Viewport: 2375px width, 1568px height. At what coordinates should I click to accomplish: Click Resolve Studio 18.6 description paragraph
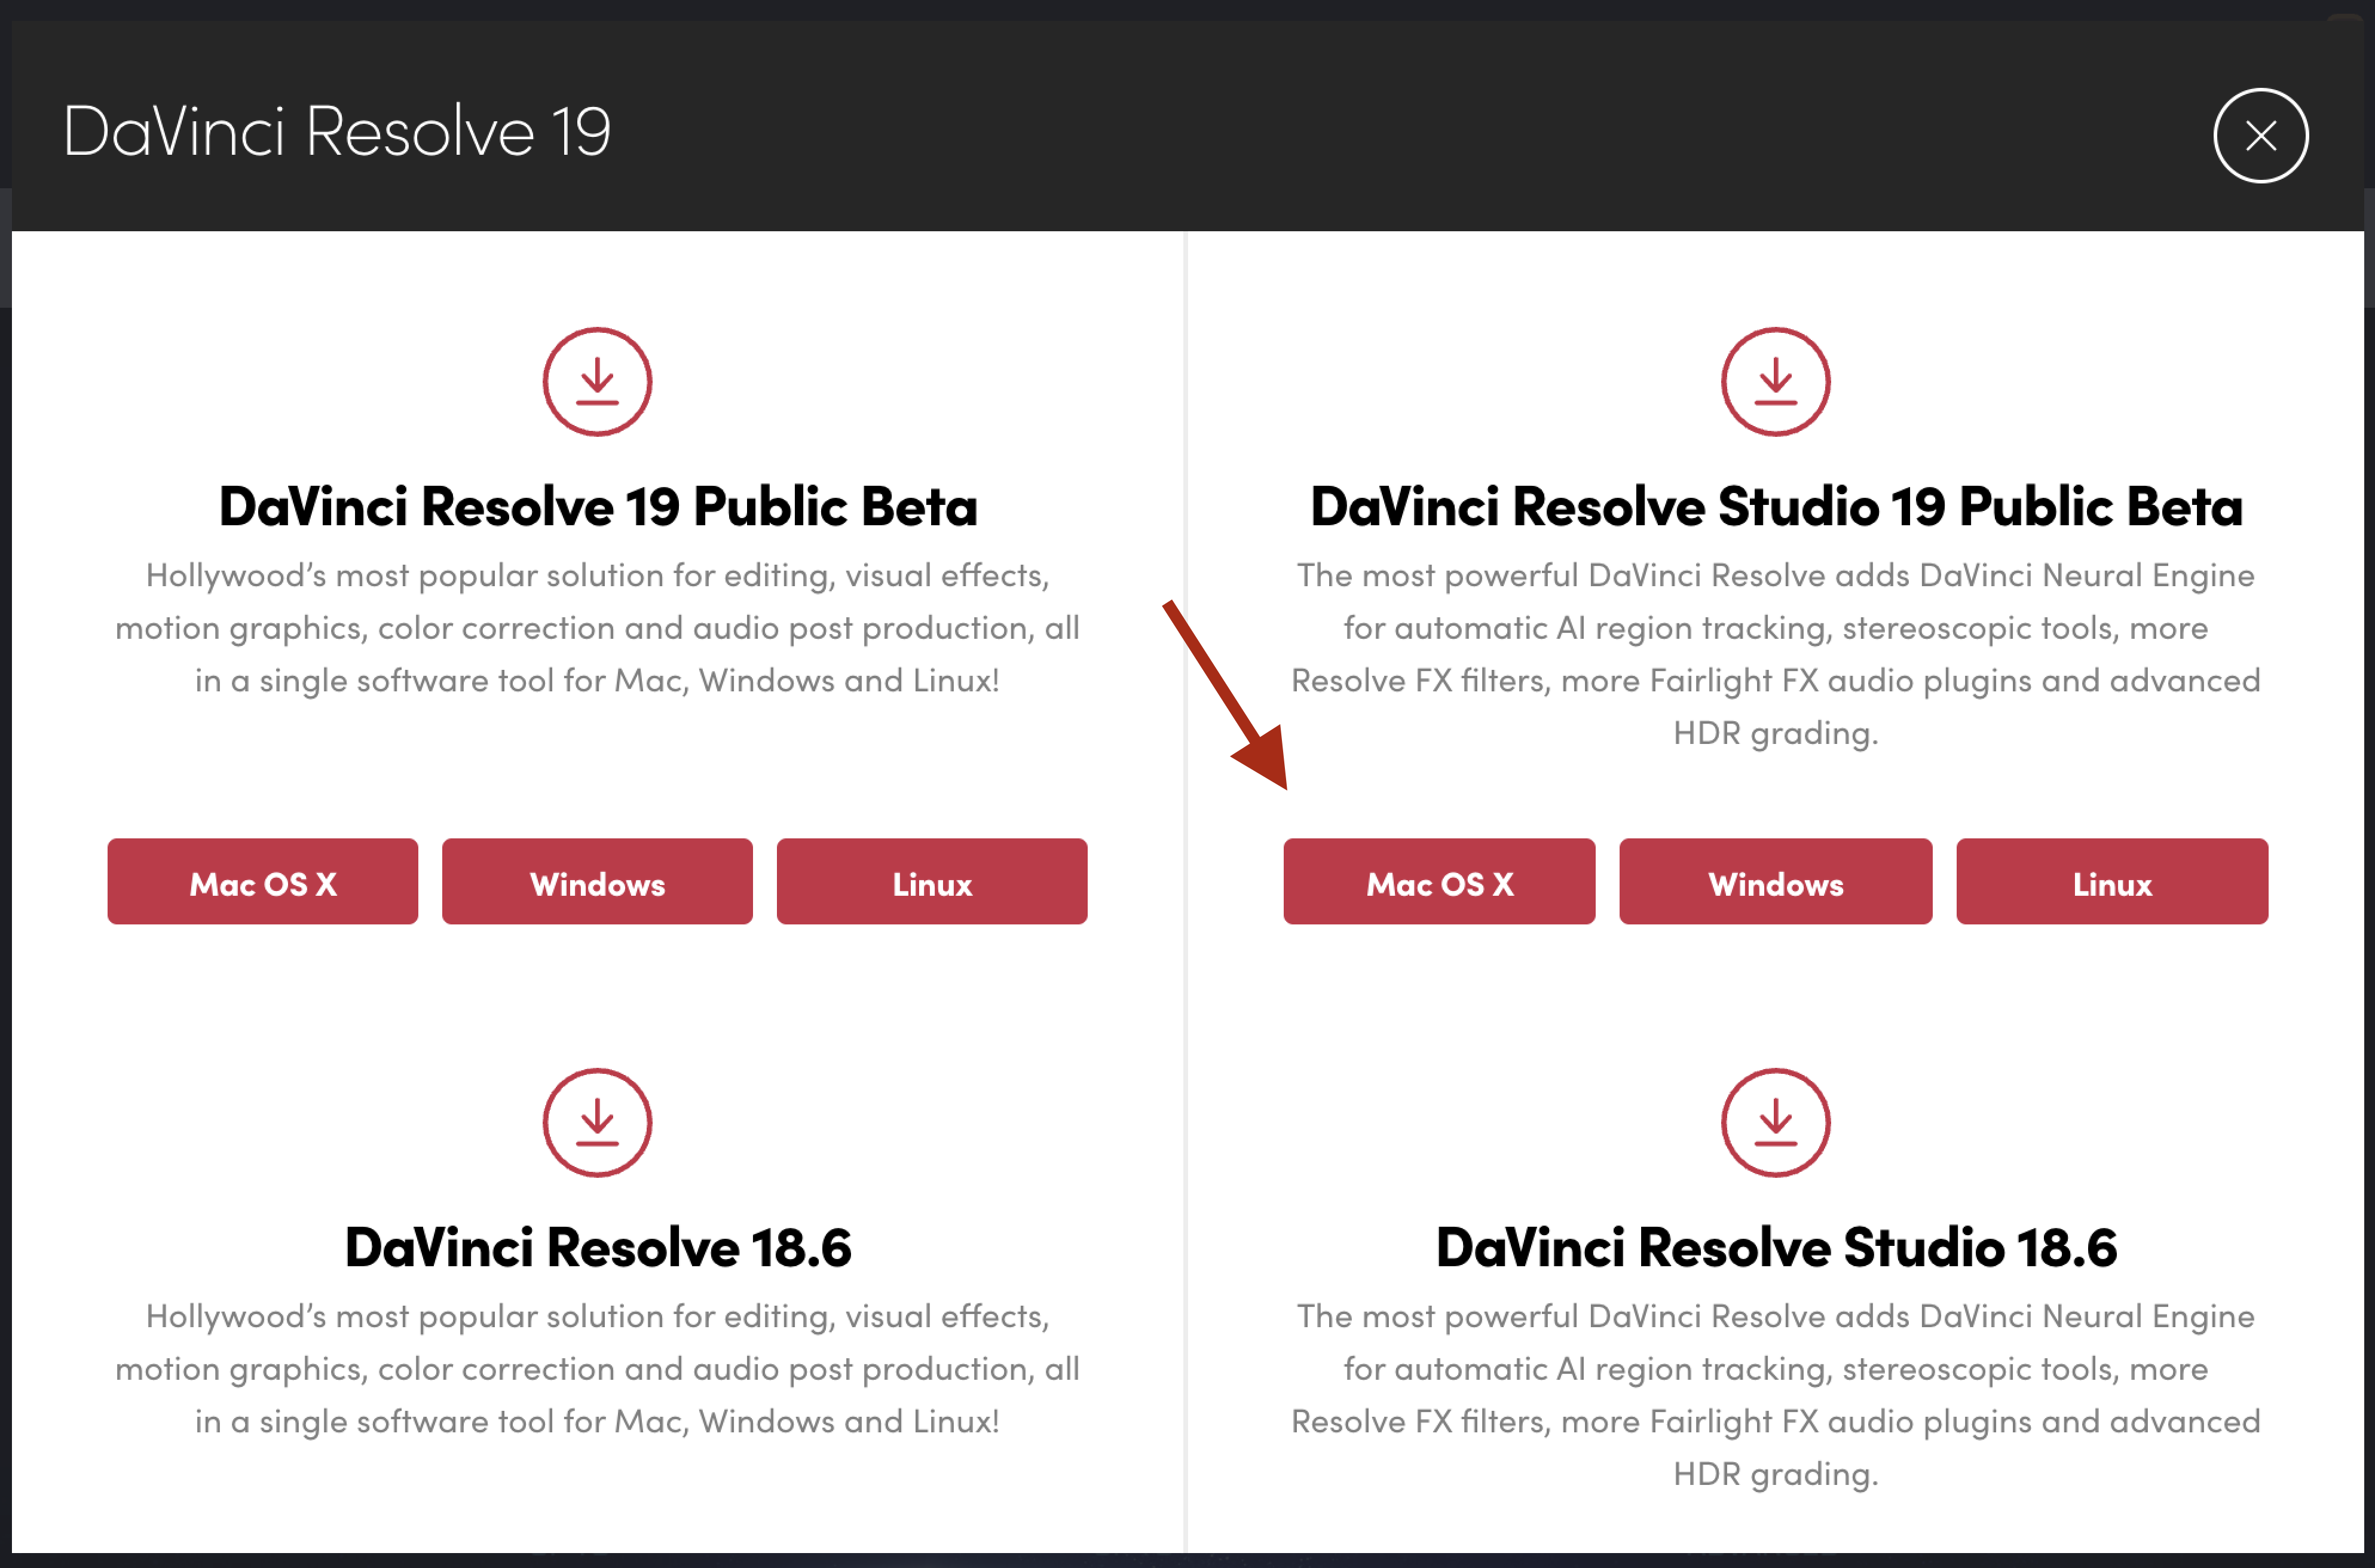pyautogui.click(x=1776, y=1394)
